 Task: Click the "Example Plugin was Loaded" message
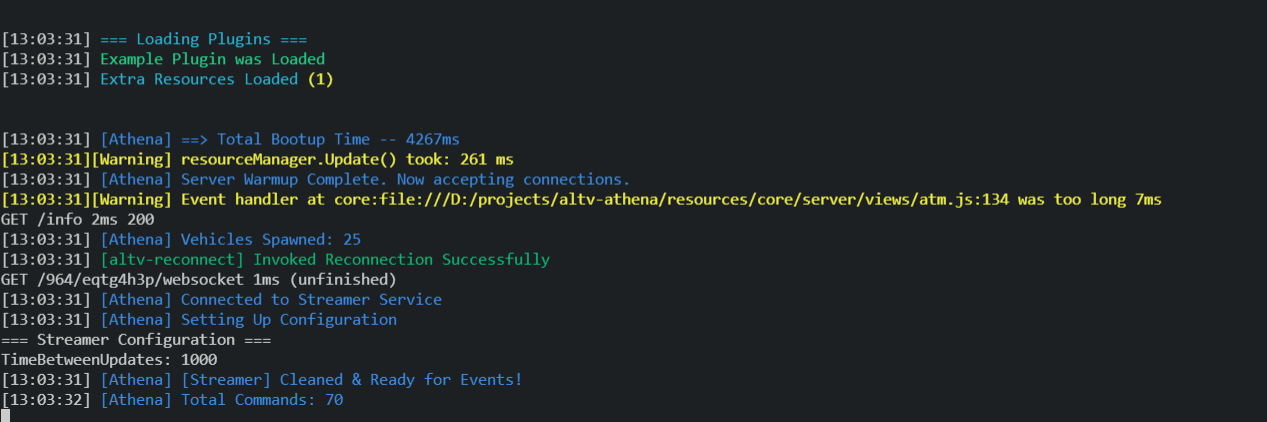[212, 59]
